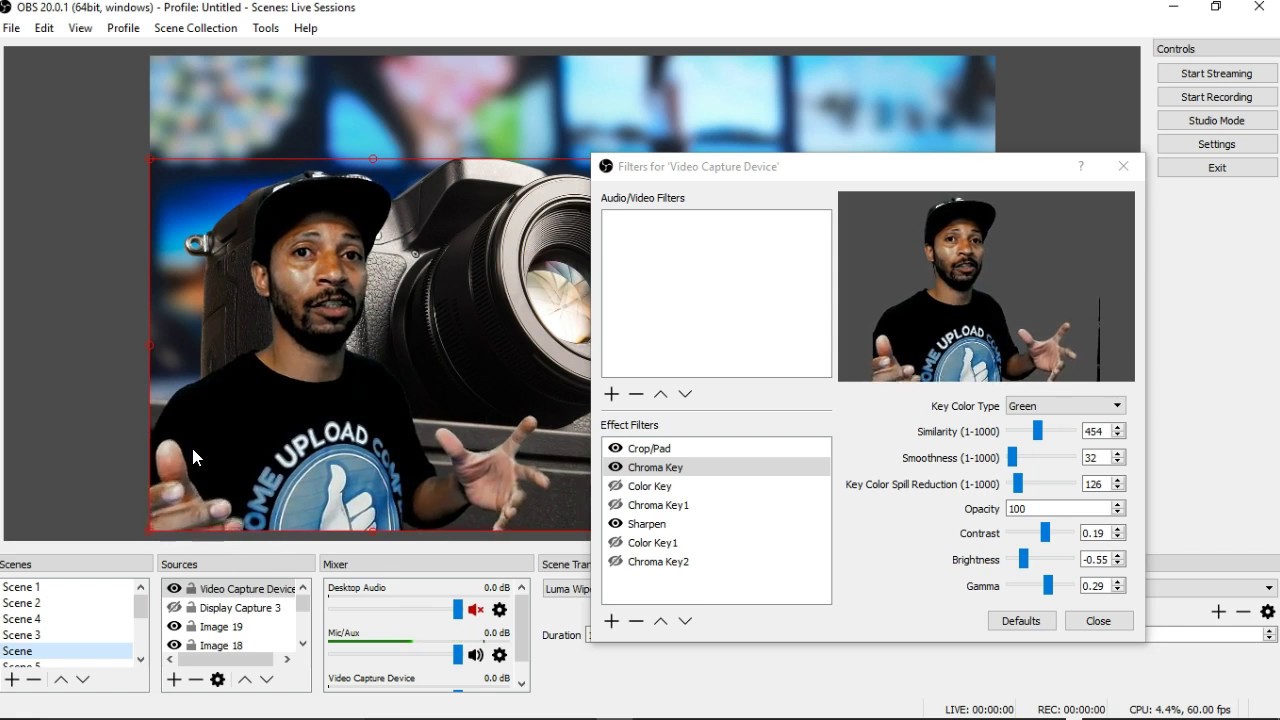Screen dimensions: 1280x720
Task: Open OBS Settings from Controls
Action: click(x=1216, y=144)
